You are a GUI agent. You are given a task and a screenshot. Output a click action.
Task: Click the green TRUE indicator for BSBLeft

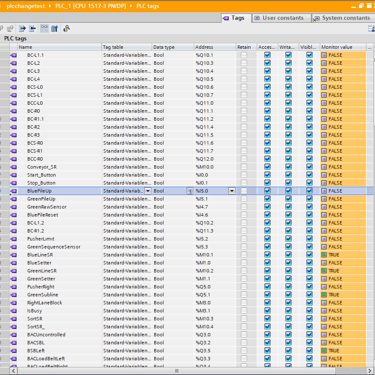[x=324, y=351]
